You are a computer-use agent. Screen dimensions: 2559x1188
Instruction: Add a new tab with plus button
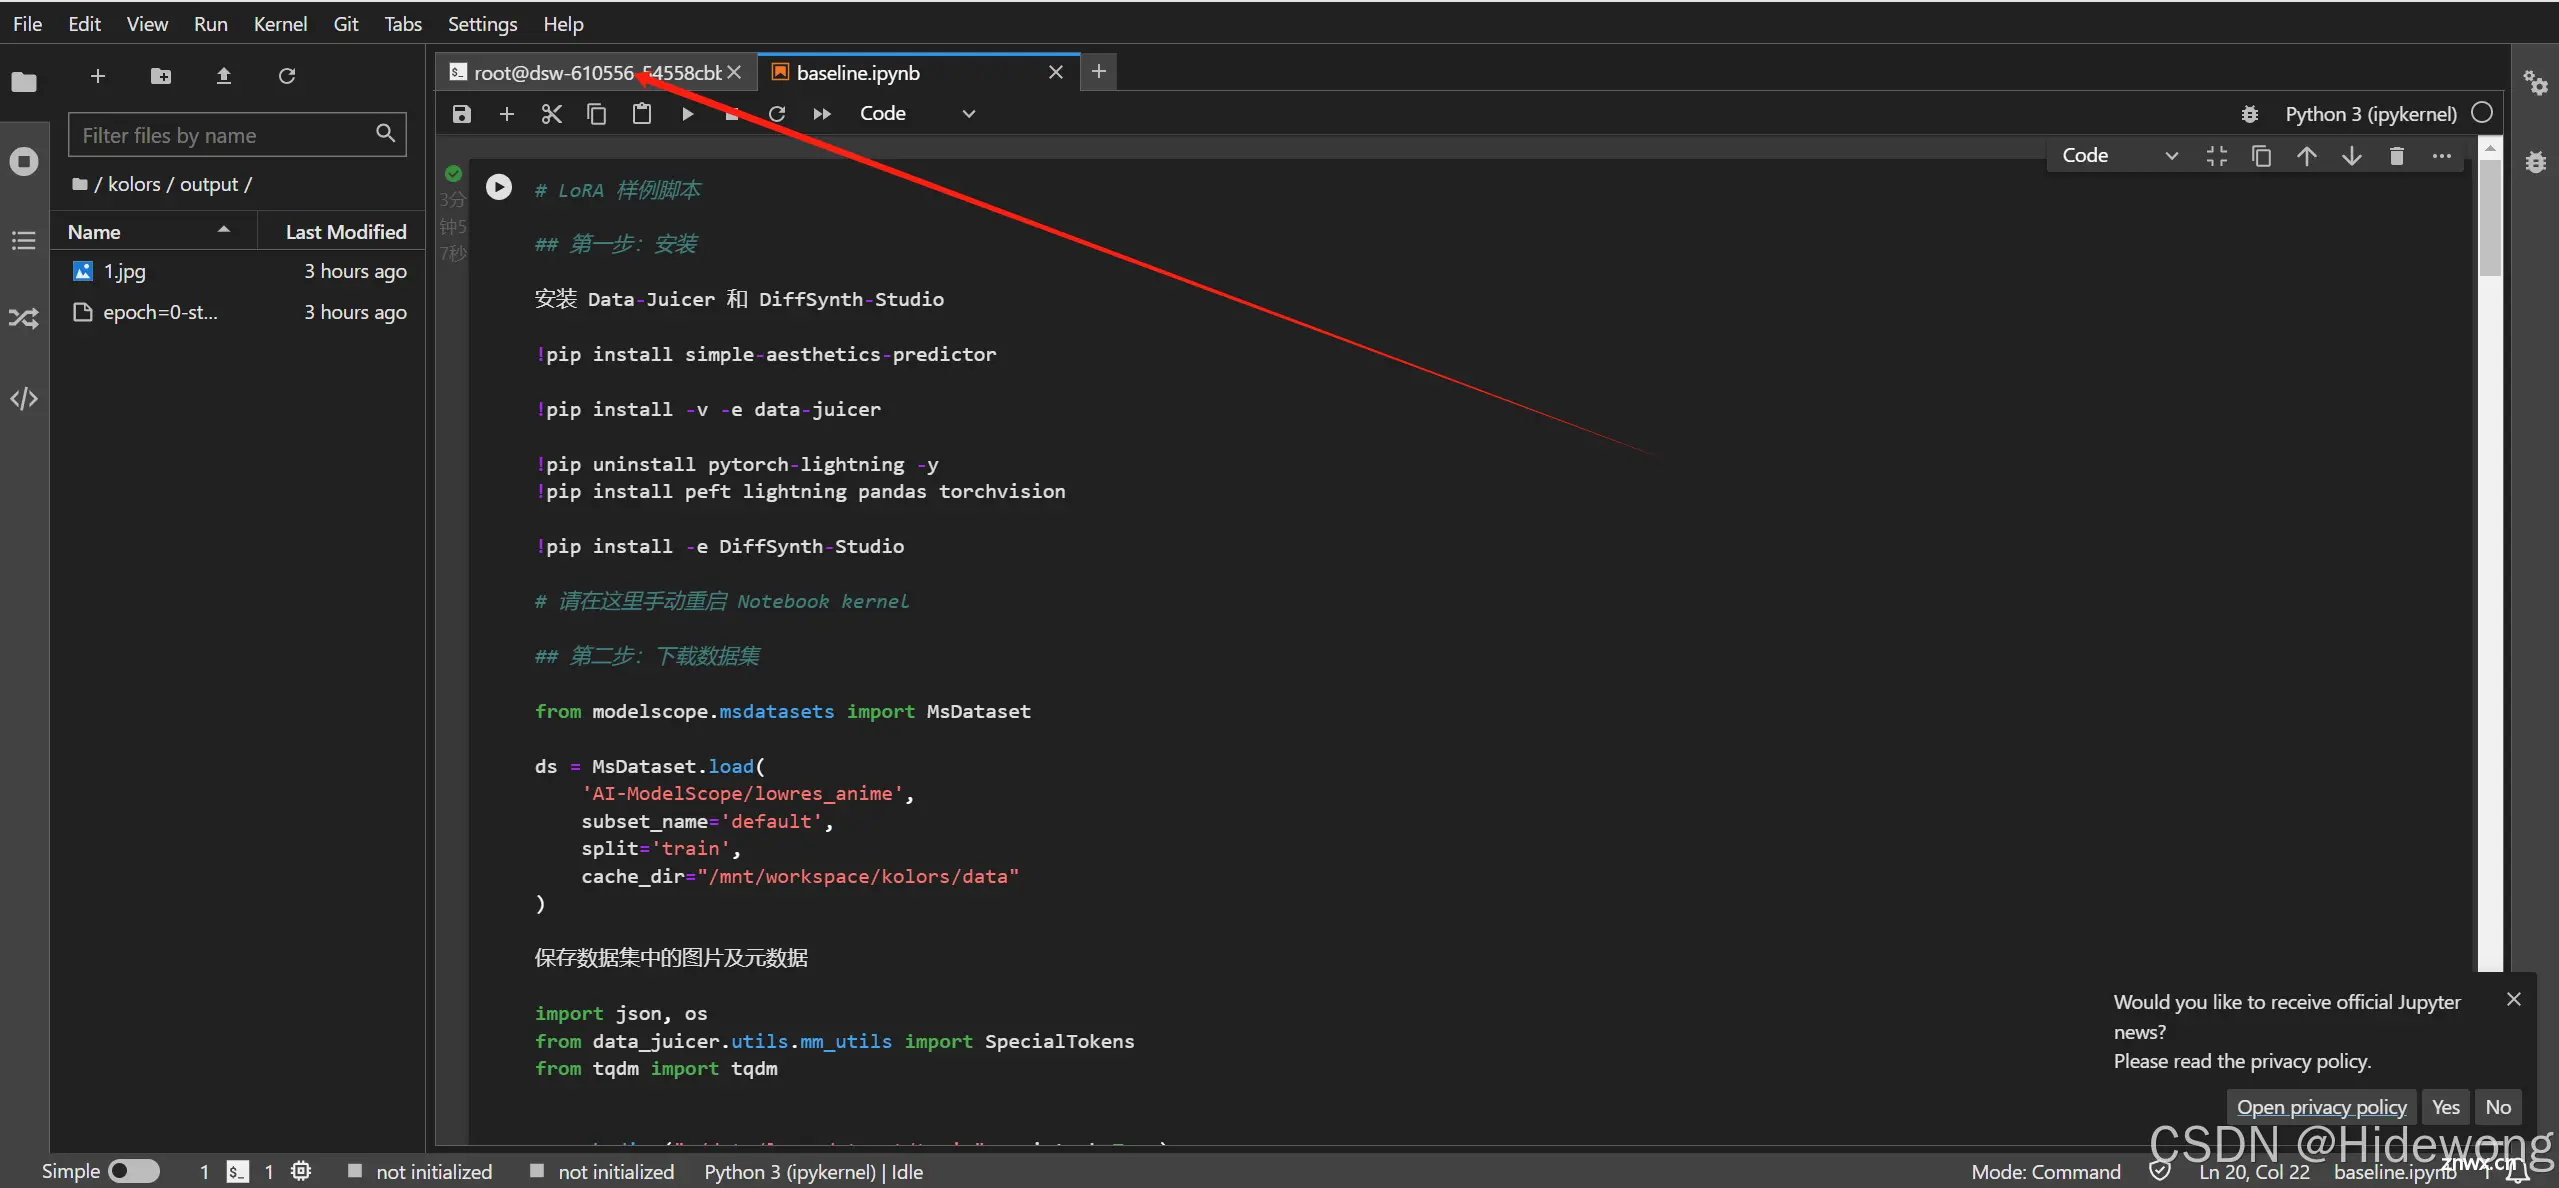[1098, 72]
